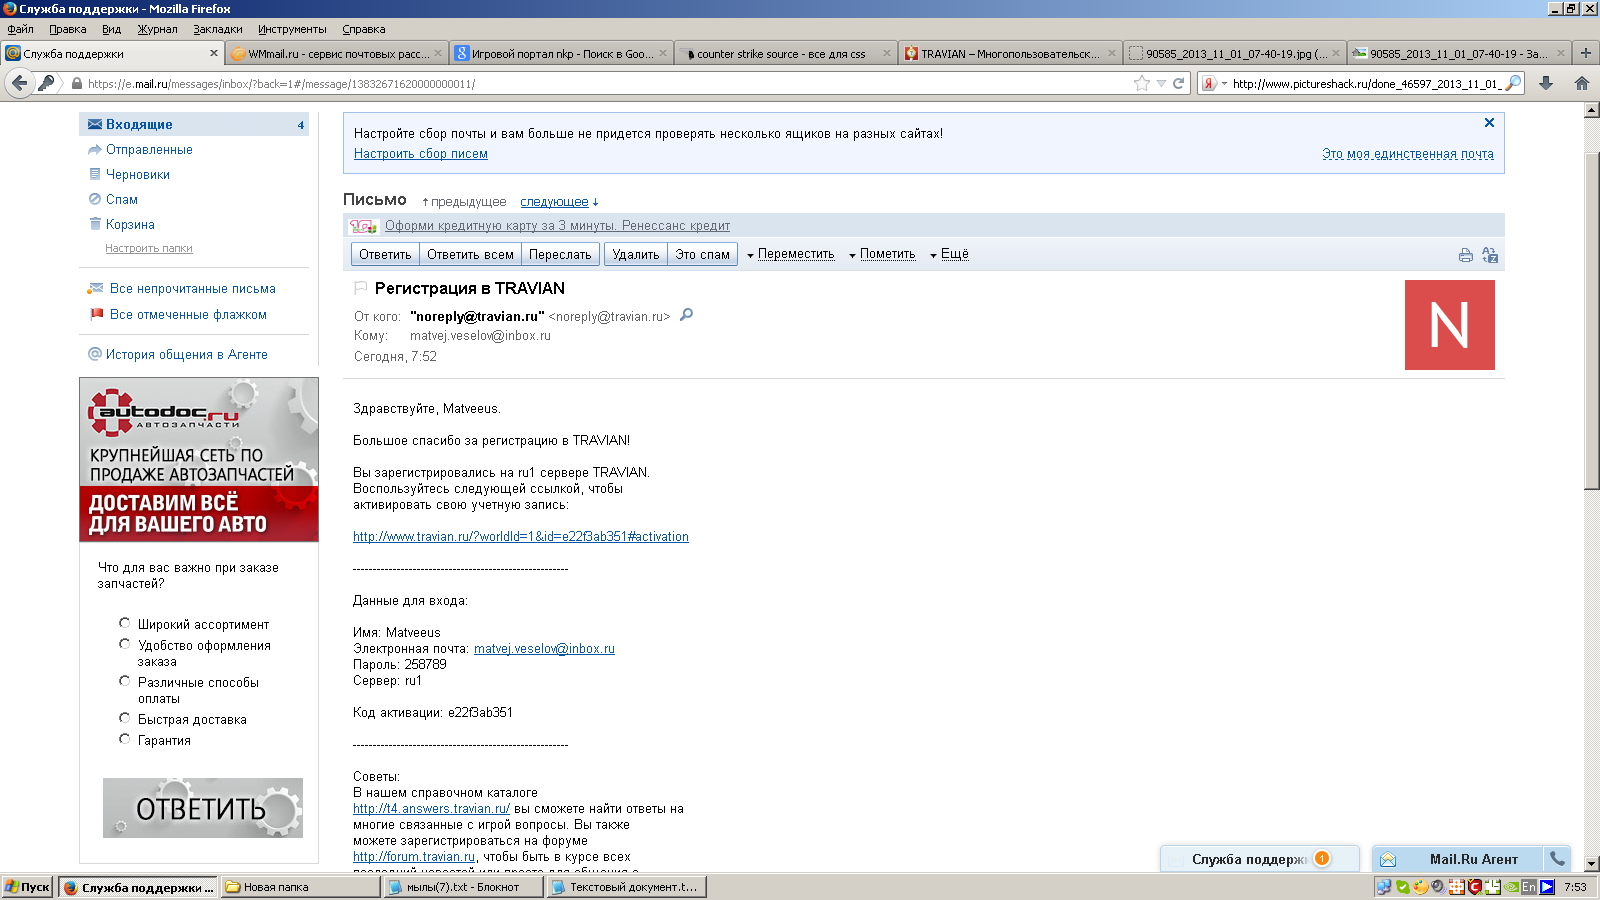This screenshot has height=900, width=1600.
Task: Expand the Пометить dropdown
Action: pos(882,254)
